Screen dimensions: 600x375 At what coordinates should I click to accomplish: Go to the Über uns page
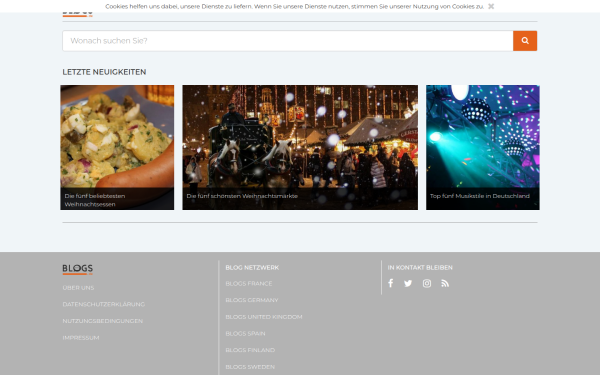pos(78,287)
